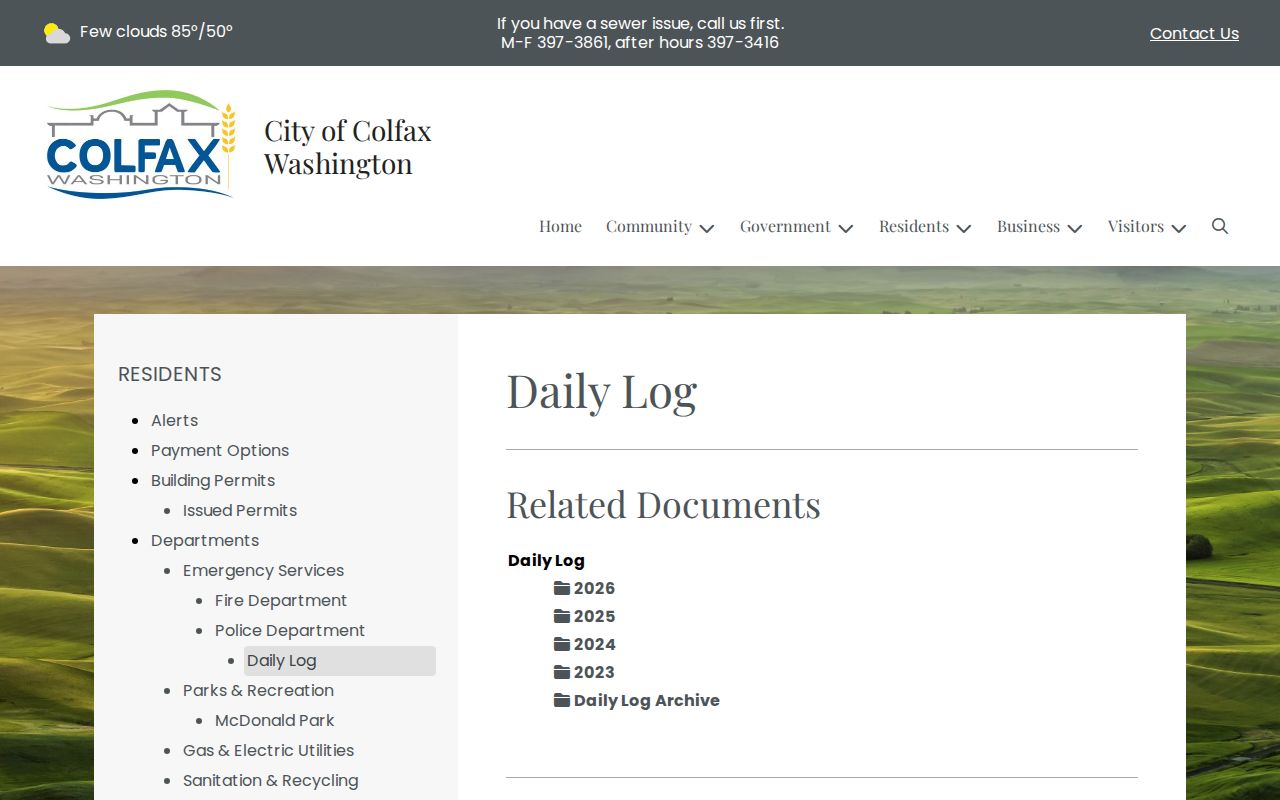Screen dimensions: 1280x800
Task: Open Gas & Electric Utilities link
Action: (268, 750)
